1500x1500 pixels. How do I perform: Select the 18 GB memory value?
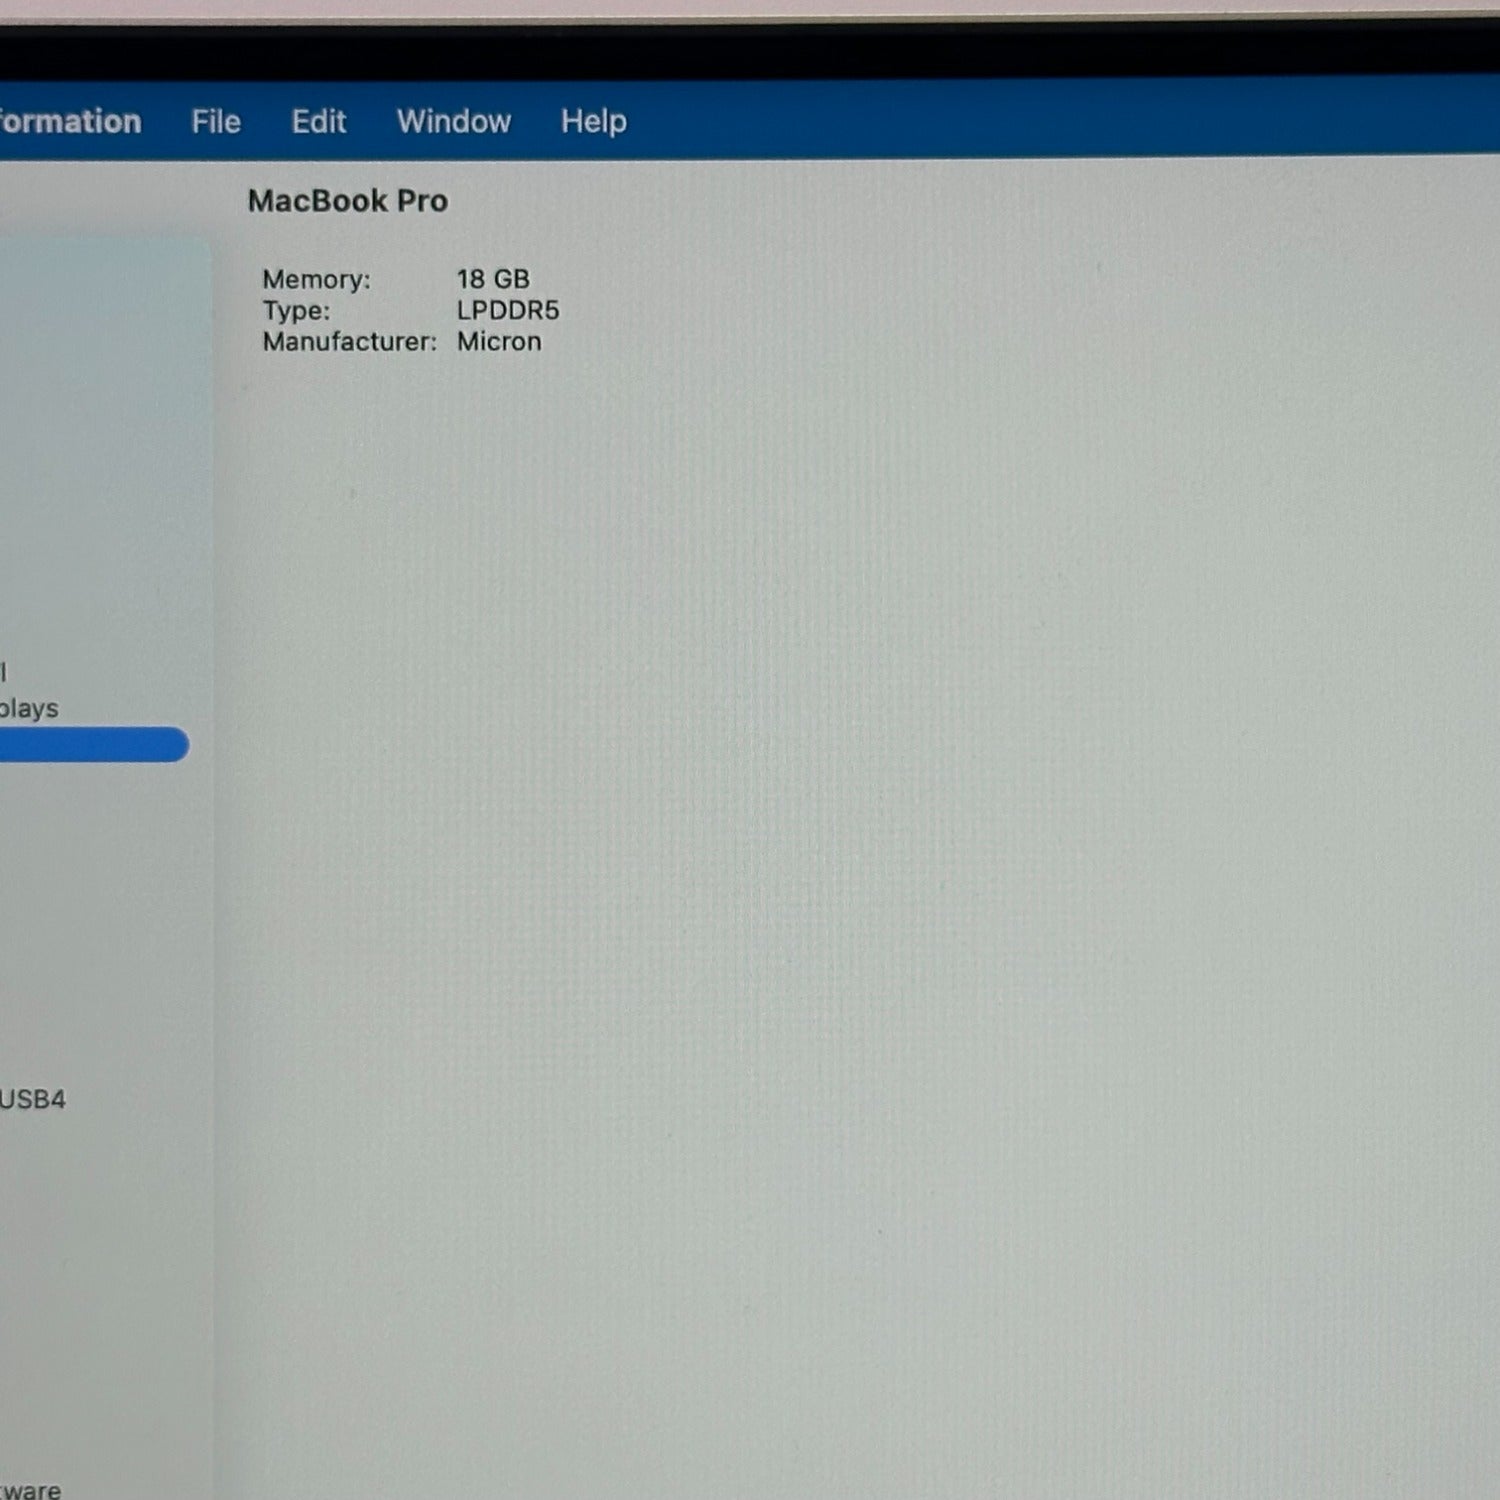click(x=493, y=279)
